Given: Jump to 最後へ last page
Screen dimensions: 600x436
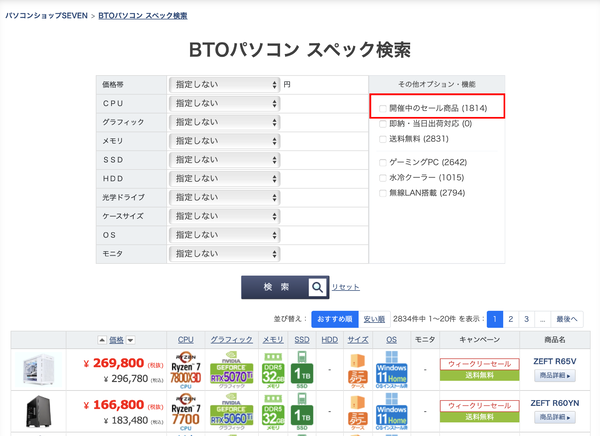Looking at the screenshot, I should pos(567,319).
